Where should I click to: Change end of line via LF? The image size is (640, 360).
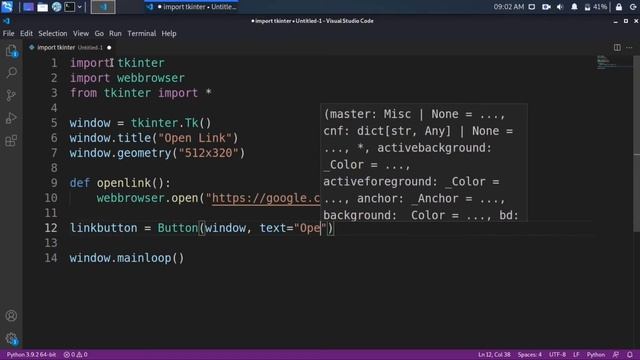click(576, 355)
